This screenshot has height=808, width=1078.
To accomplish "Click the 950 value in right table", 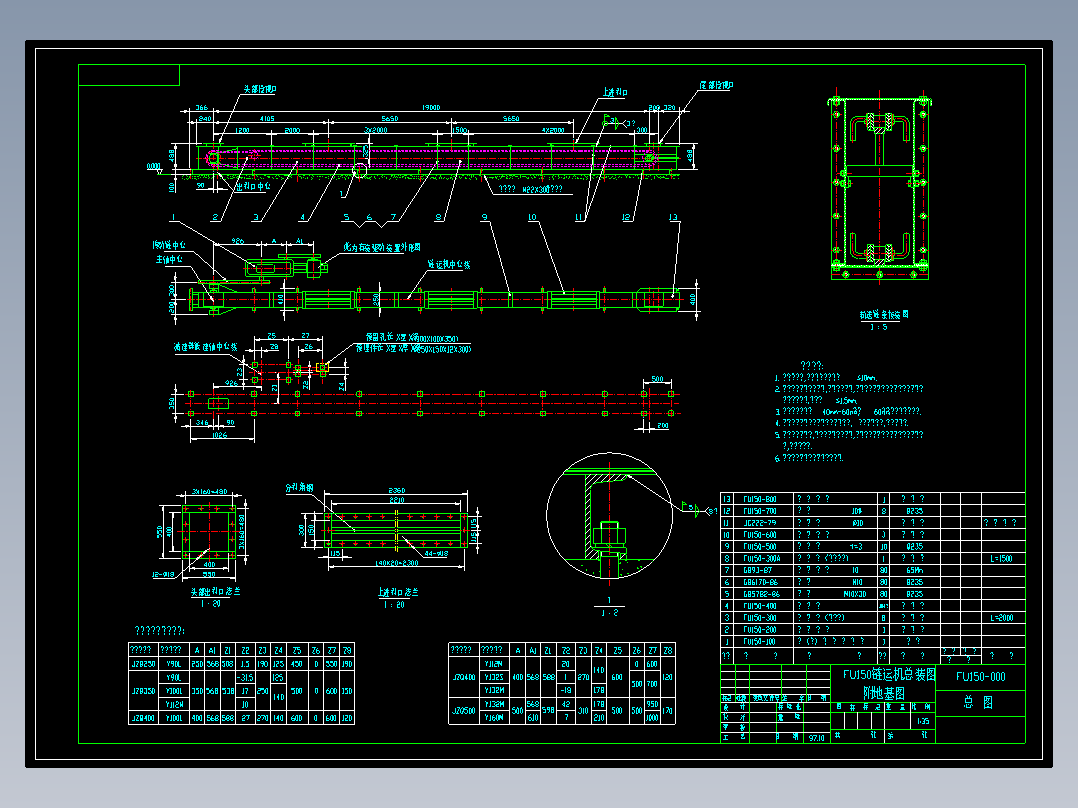I will [652, 704].
